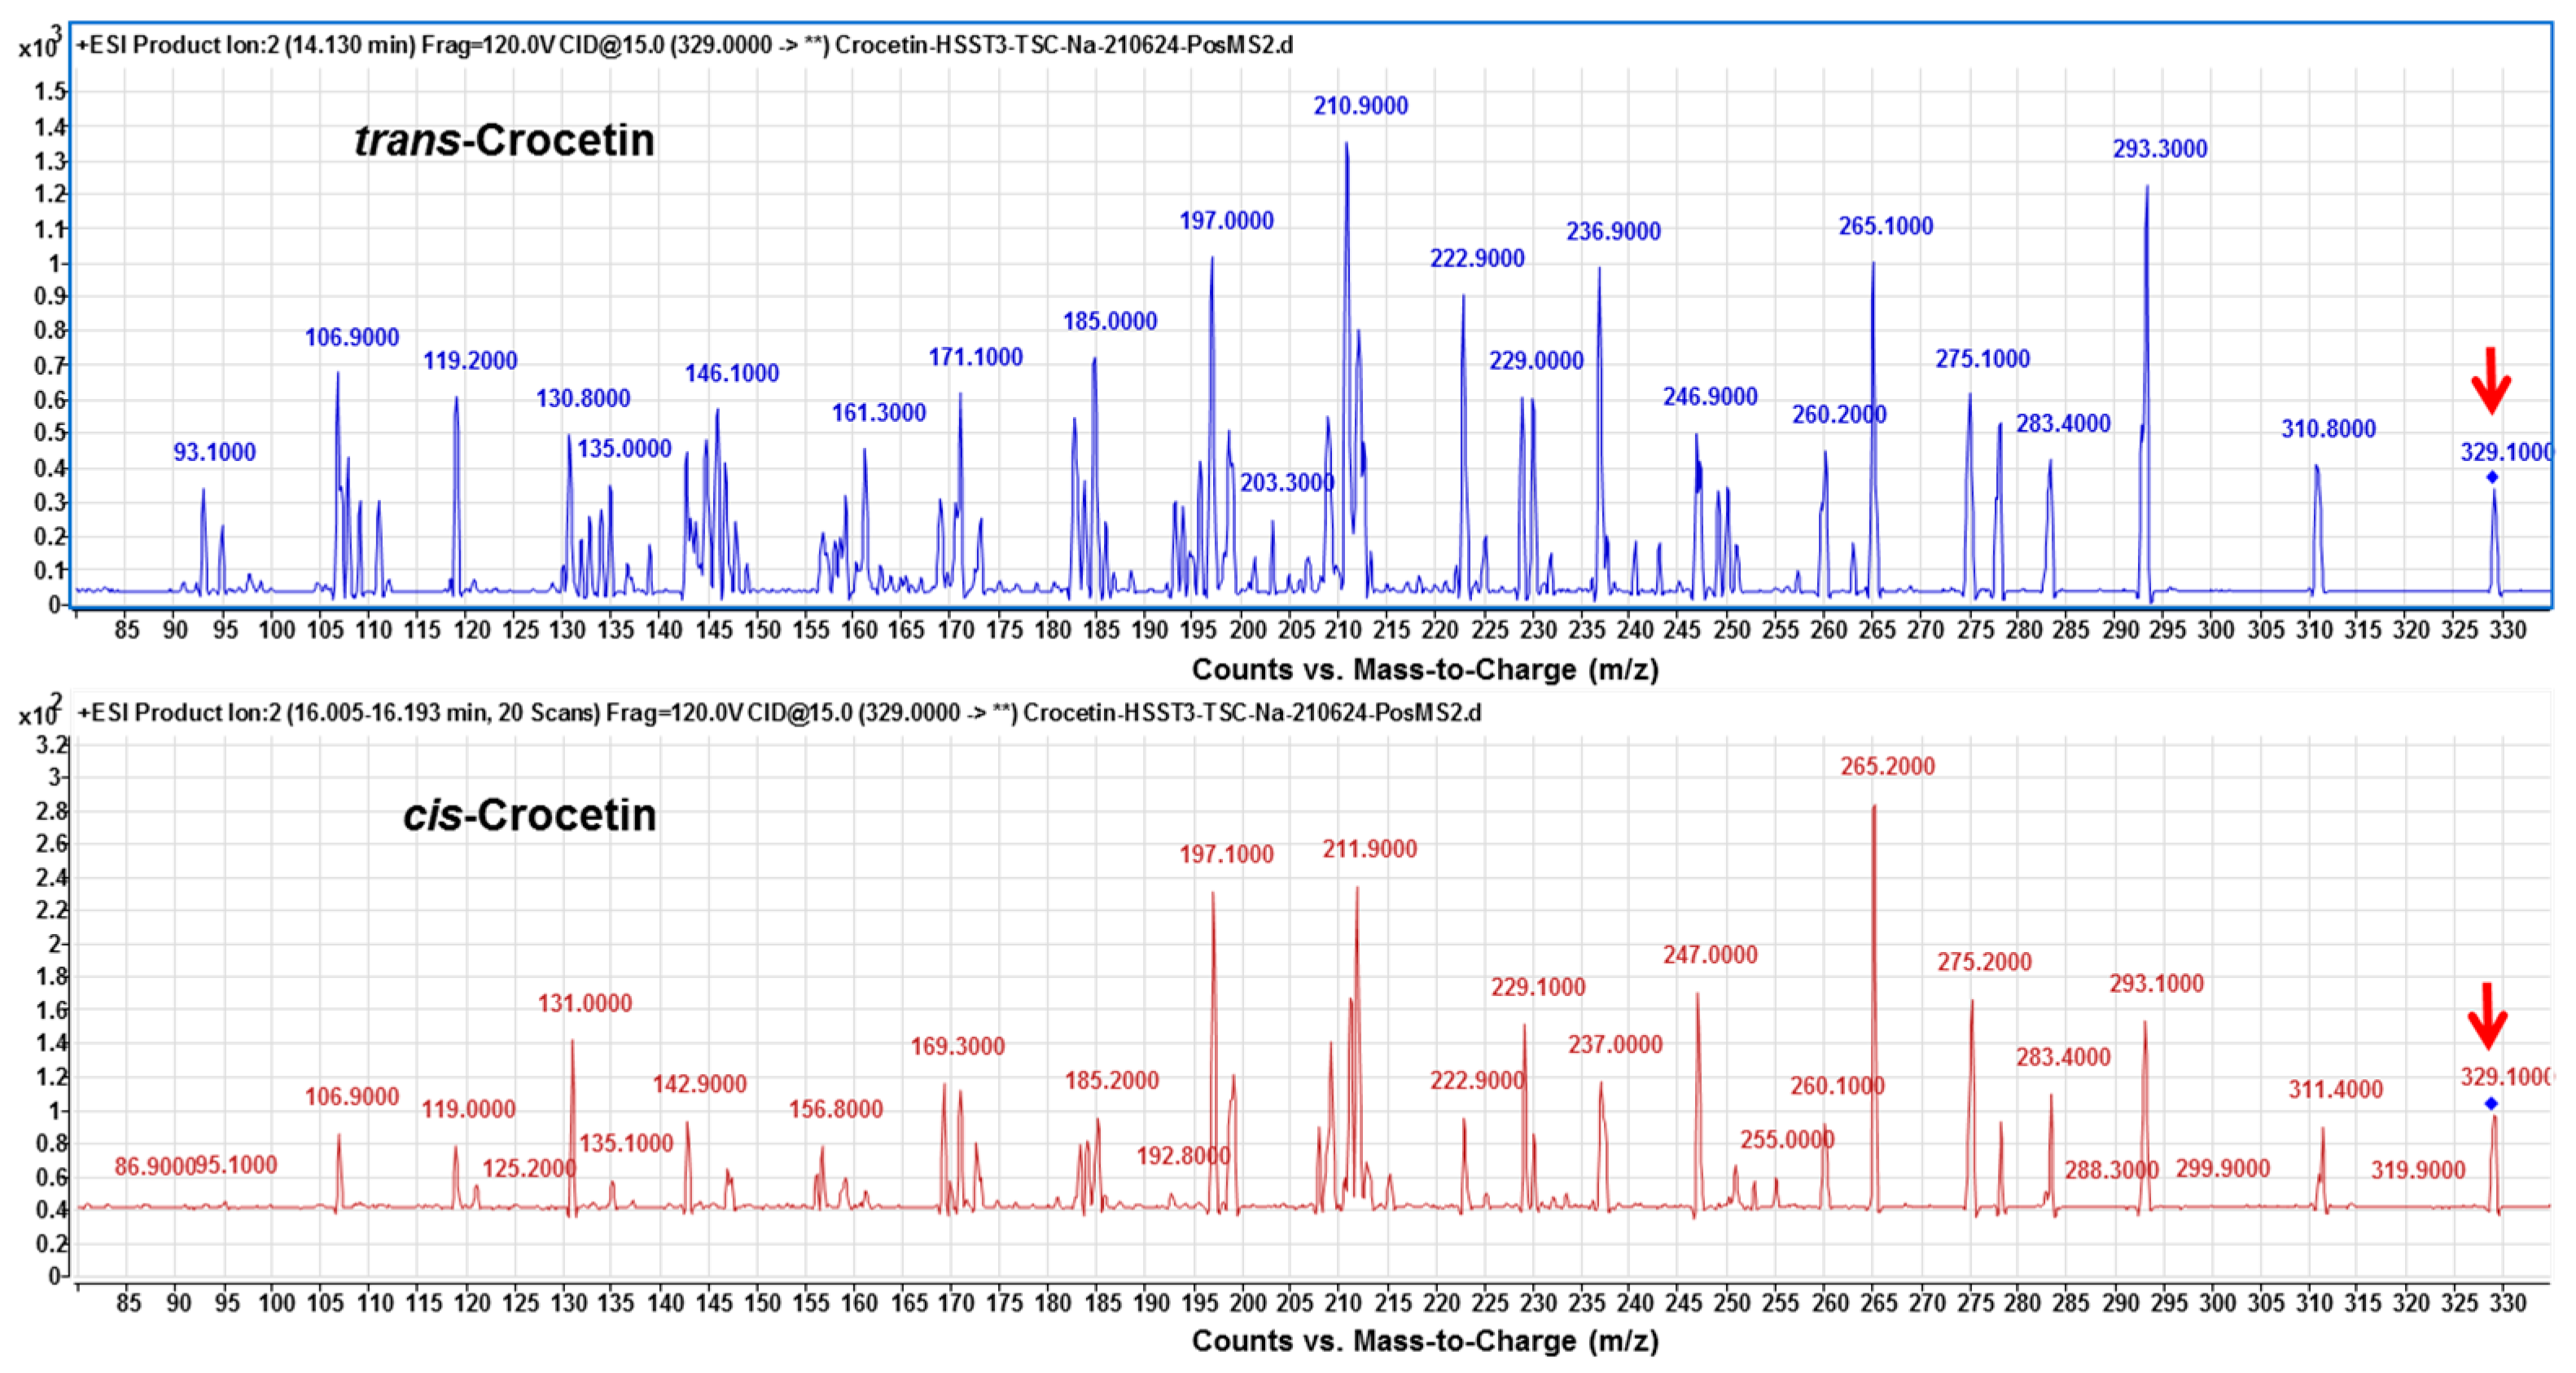Screen dimensions: 2576x1373
Task: Click the red 265.2000 peak label
Action: pyautogui.click(x=1887, y=767)
